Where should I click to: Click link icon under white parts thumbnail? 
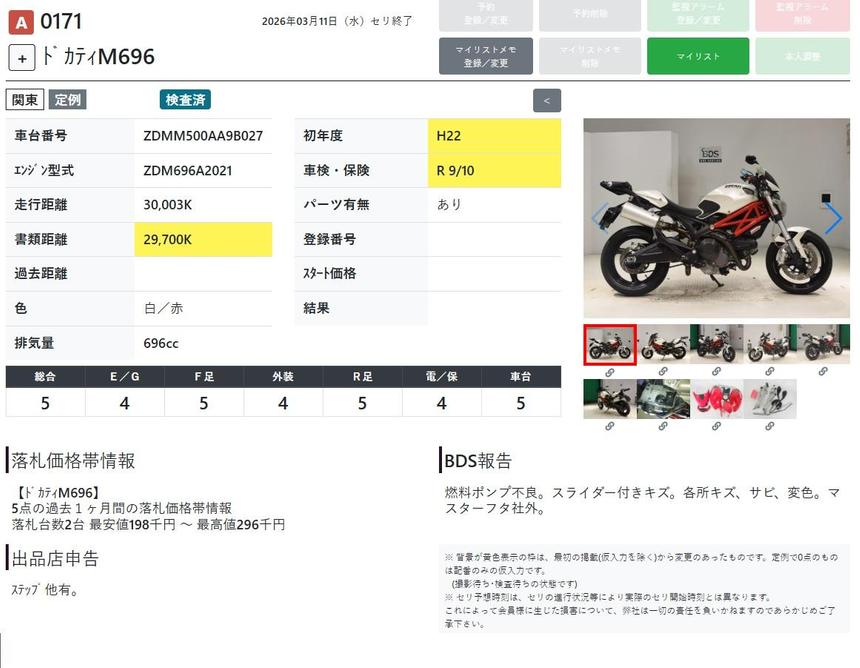pos(769,426)
